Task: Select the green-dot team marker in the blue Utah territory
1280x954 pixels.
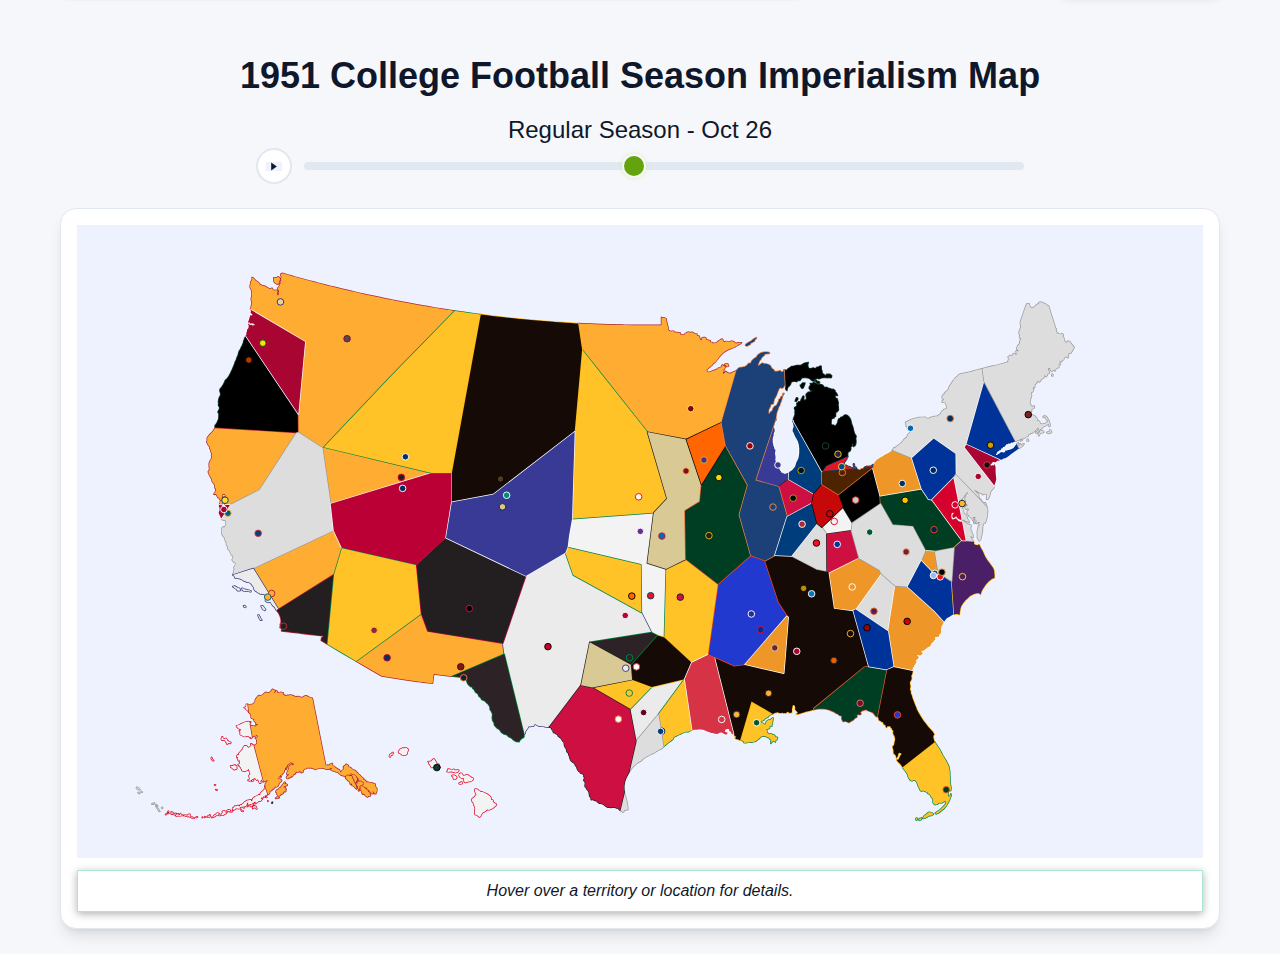Action: [x=506, y=495]
